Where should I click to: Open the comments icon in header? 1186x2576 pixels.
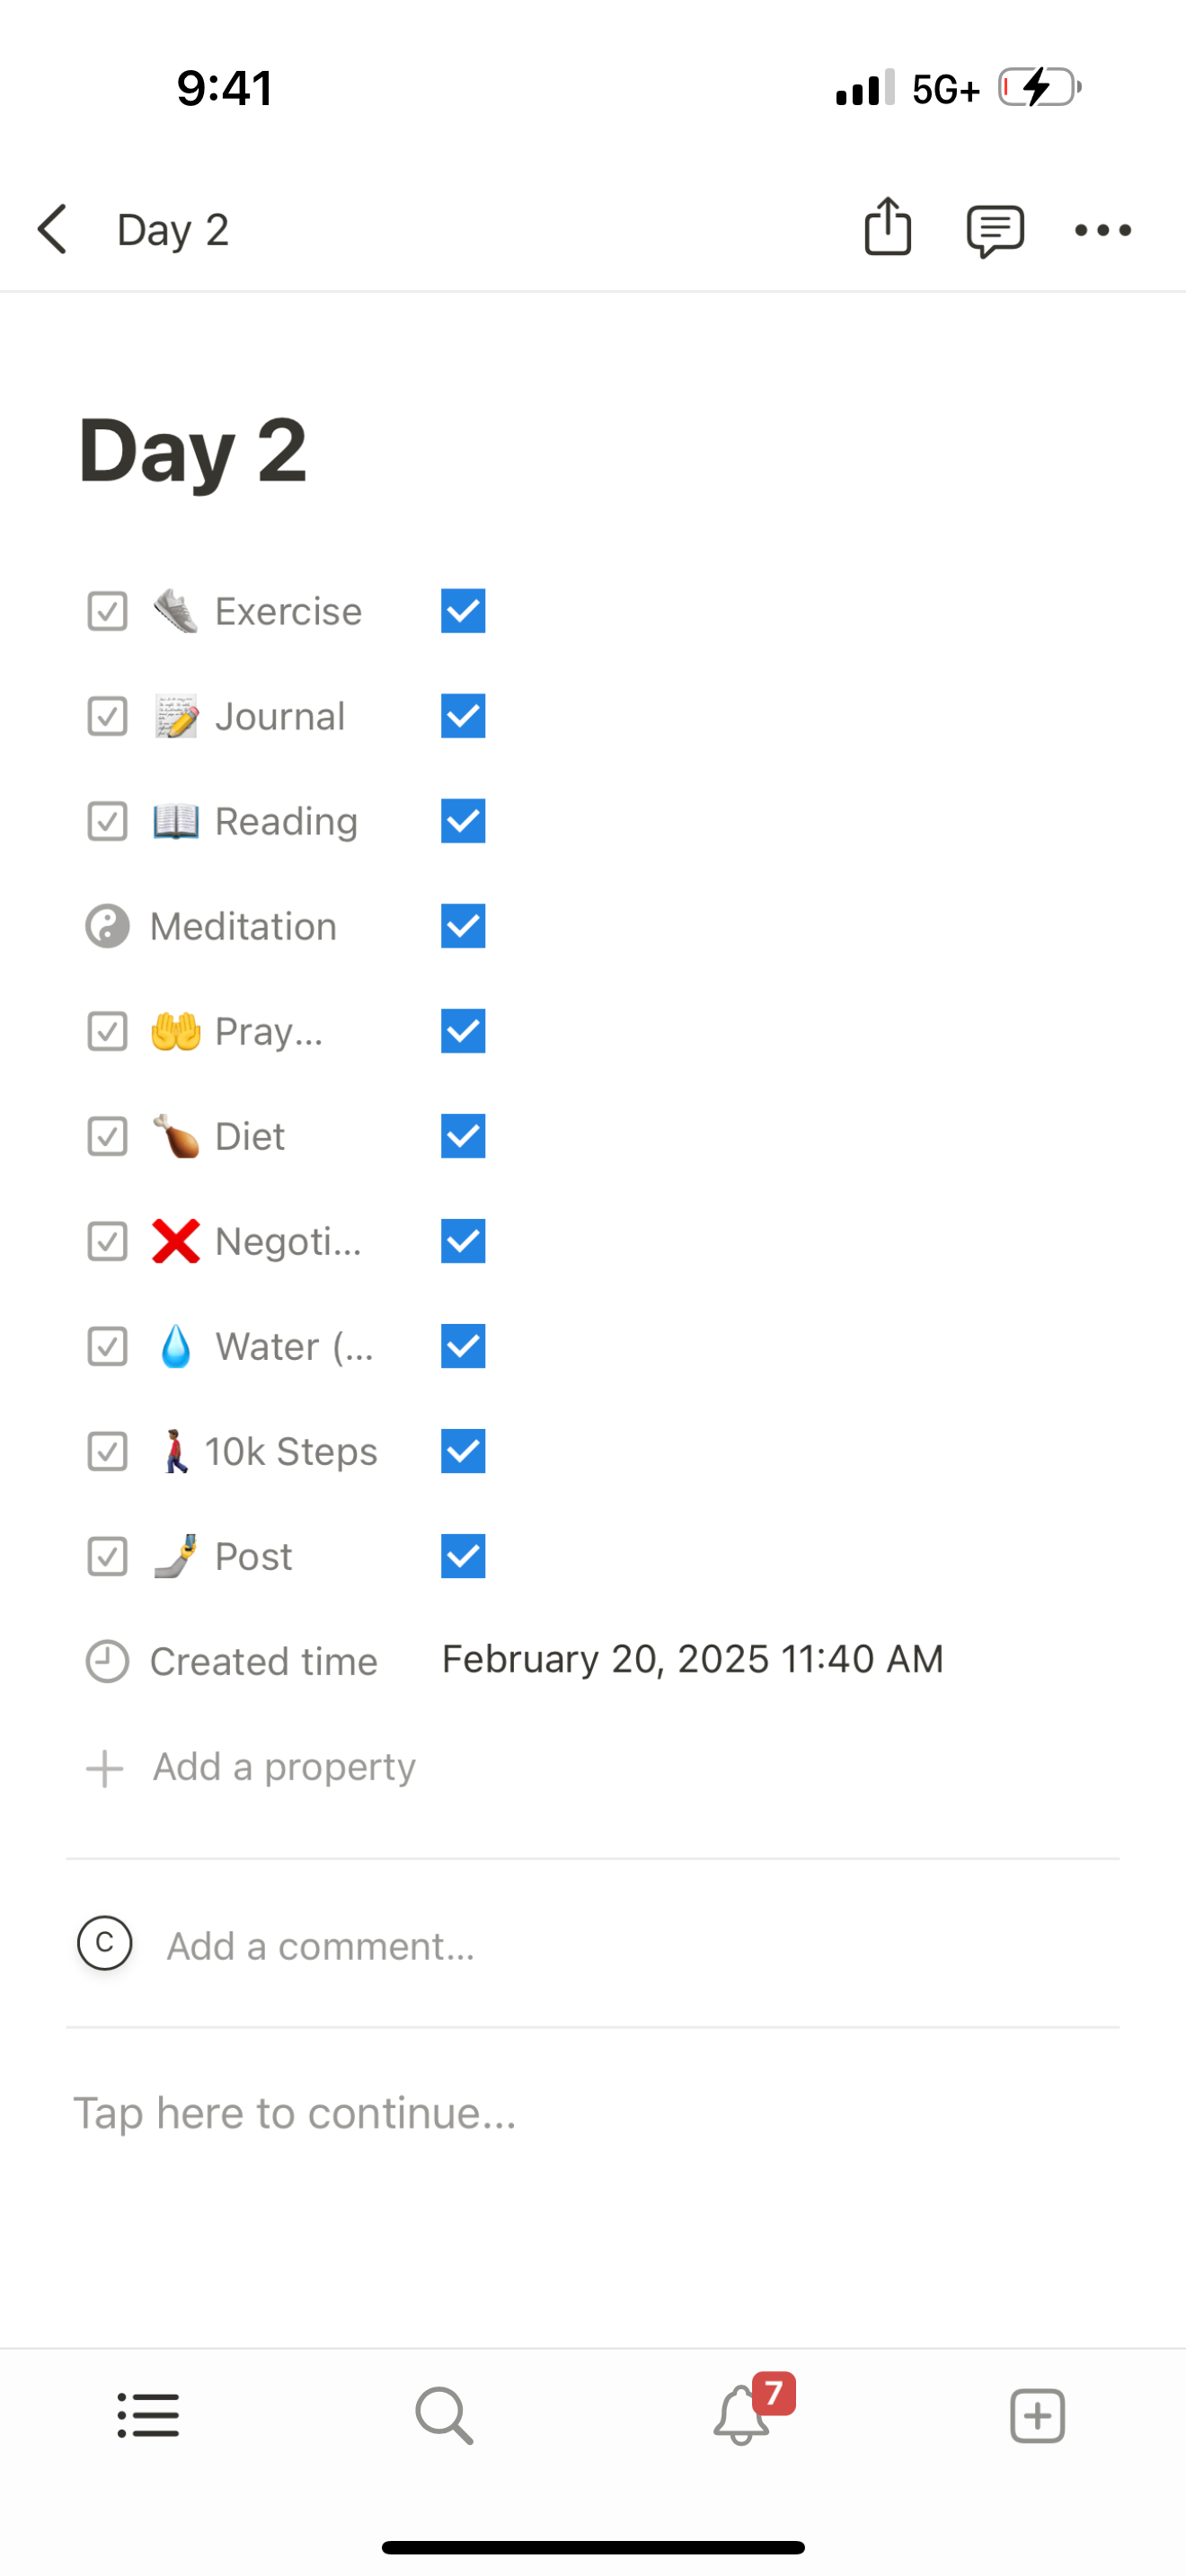point(994,230)
